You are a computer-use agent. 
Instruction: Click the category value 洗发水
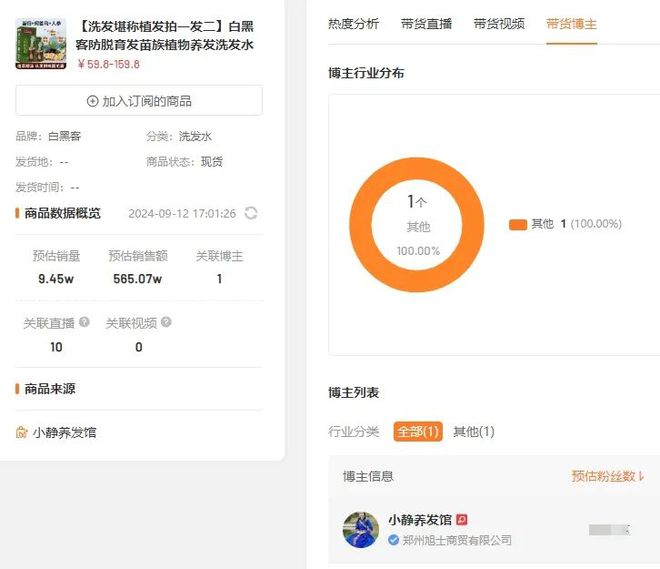tap(195, 136)
